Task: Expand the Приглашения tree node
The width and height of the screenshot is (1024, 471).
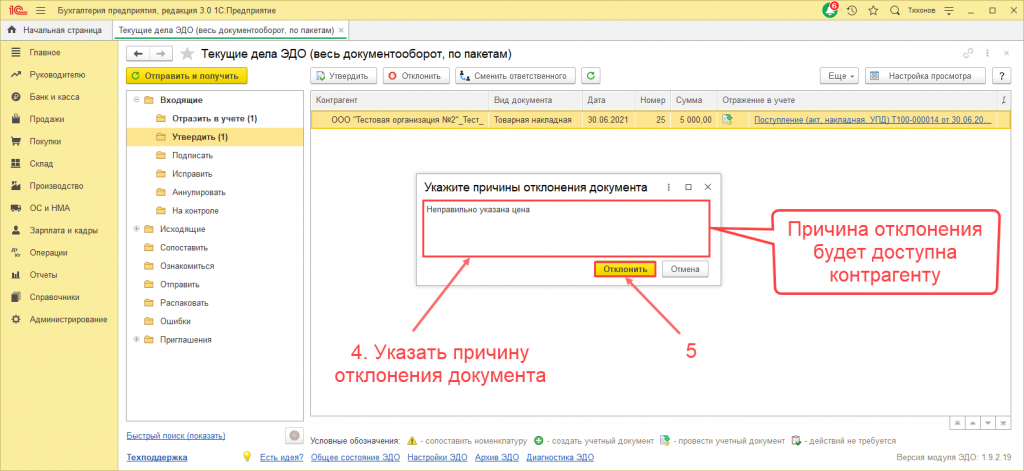Action: click(x=136, y=339)
